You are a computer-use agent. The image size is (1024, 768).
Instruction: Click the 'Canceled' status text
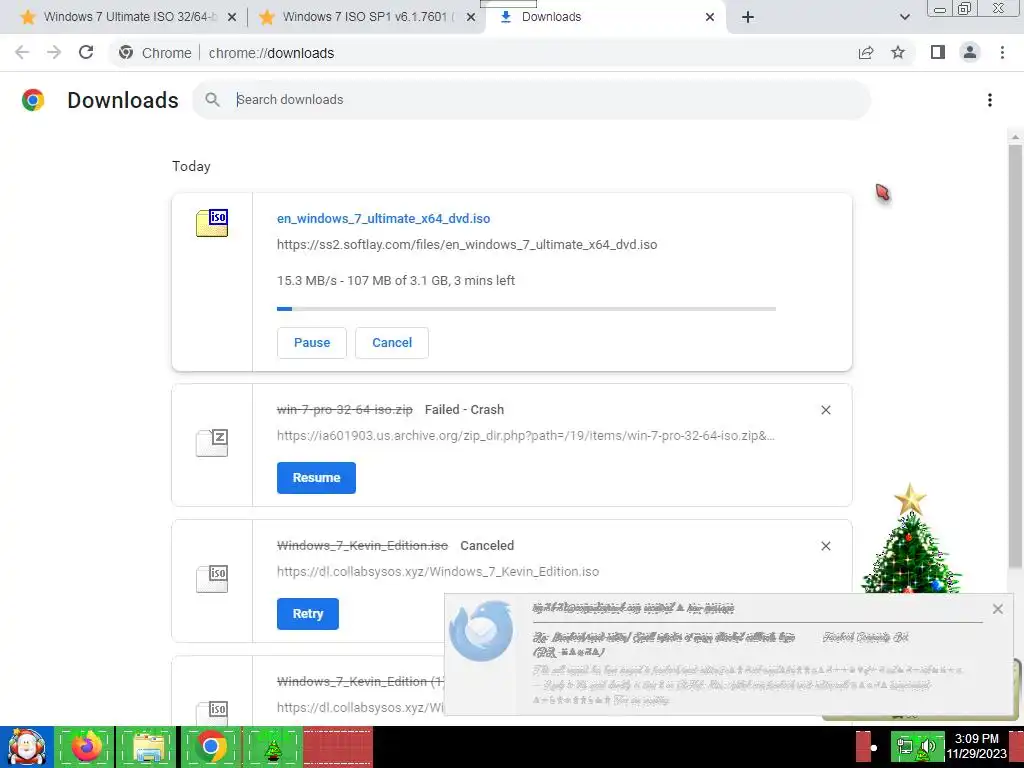click(x=487, y=545)
